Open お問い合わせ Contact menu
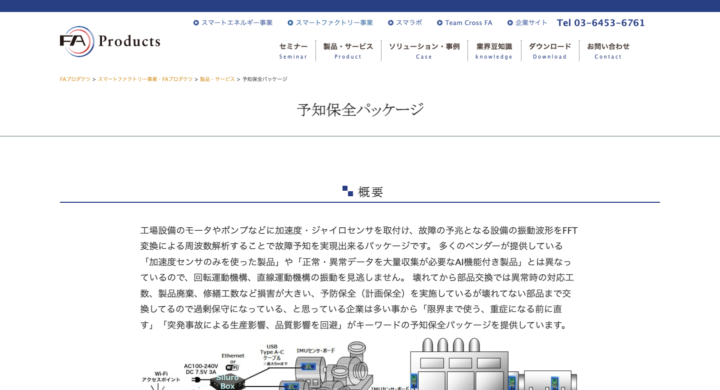 (x=608, y=51)
